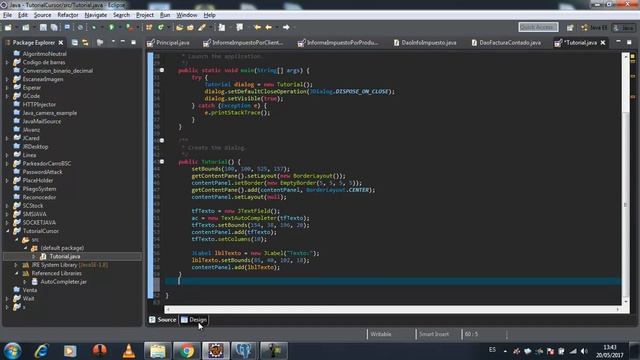Click the Run External Tools toolbar icon

(x=129, y=27)
